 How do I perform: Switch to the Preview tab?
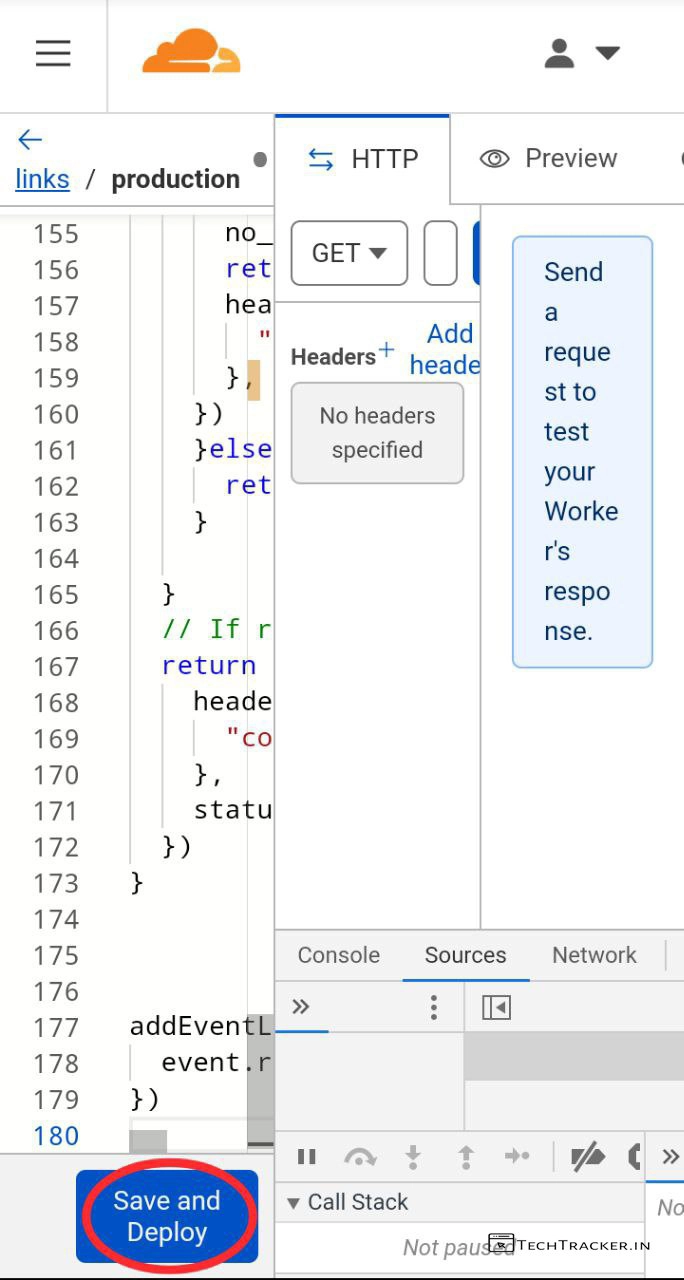click(x=549, y=159)
